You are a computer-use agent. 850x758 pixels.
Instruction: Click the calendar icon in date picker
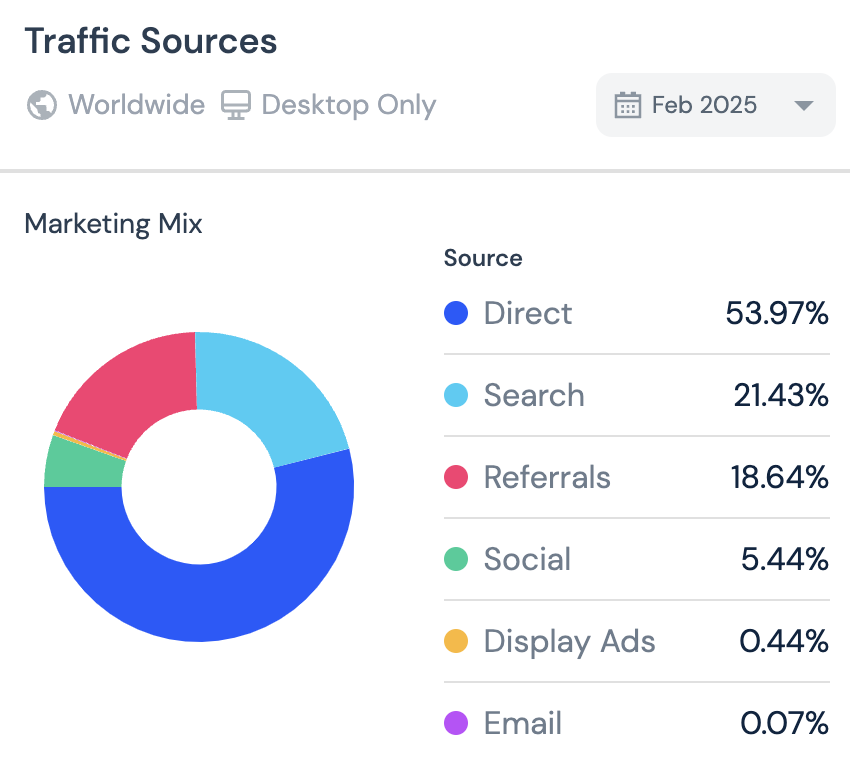[x=628, y=105]
